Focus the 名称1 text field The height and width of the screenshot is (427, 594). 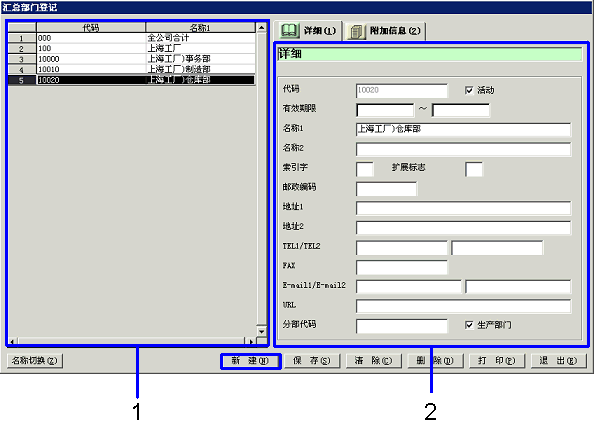click(x=463, y=130)
